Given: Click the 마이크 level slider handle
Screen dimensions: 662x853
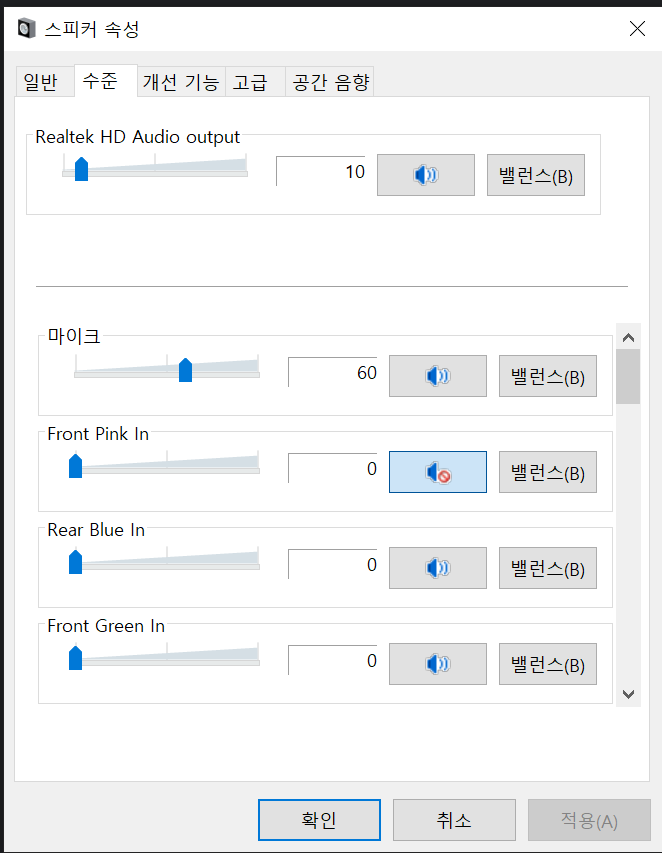Looking at the screenshot, I should pyautogui.click(x=185, y=370).
